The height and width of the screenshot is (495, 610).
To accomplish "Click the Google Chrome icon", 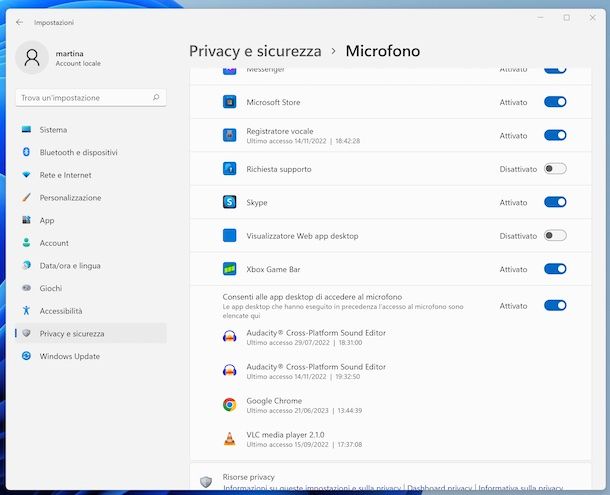I will [230, 405].
